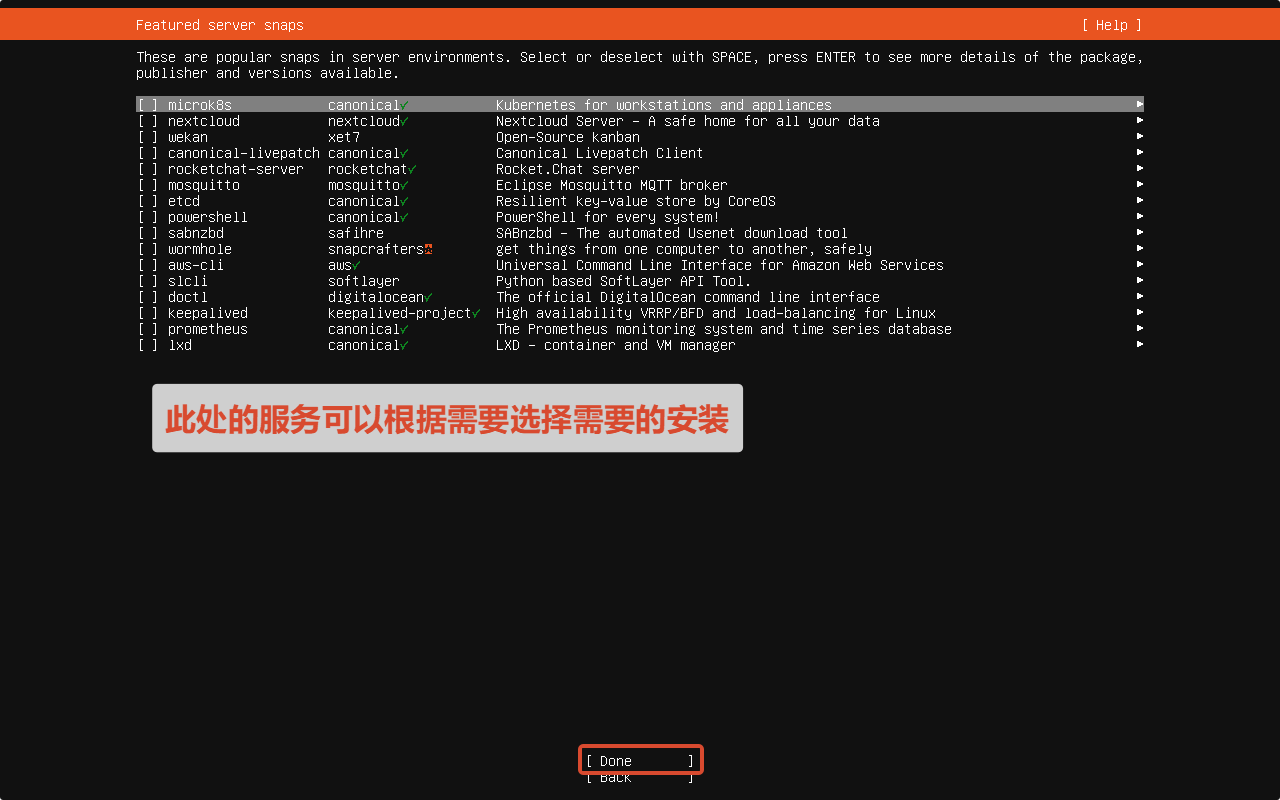Click the verified checkmark on canonical-livepatch row
Screen dimensions: 1280x800
404,153
